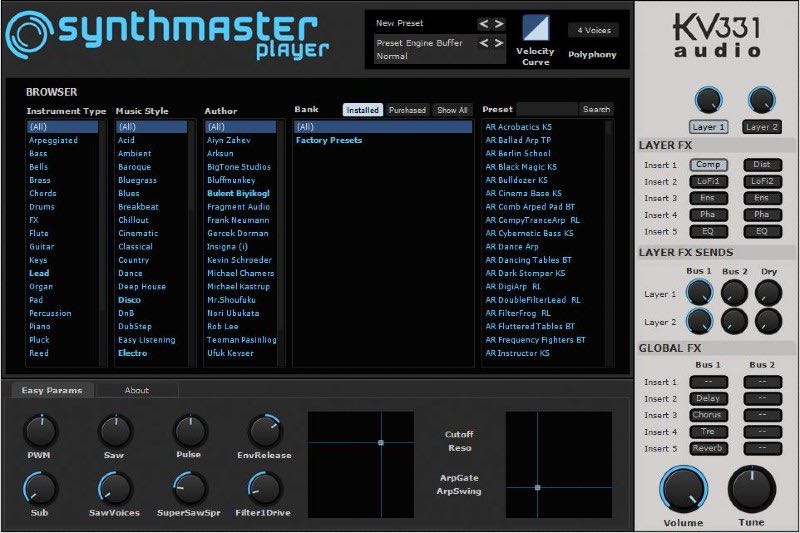This screenshot has width=800, height=533.
Task: Open the Preset Engine Buffer Normal selector
Action: point(422,49)
